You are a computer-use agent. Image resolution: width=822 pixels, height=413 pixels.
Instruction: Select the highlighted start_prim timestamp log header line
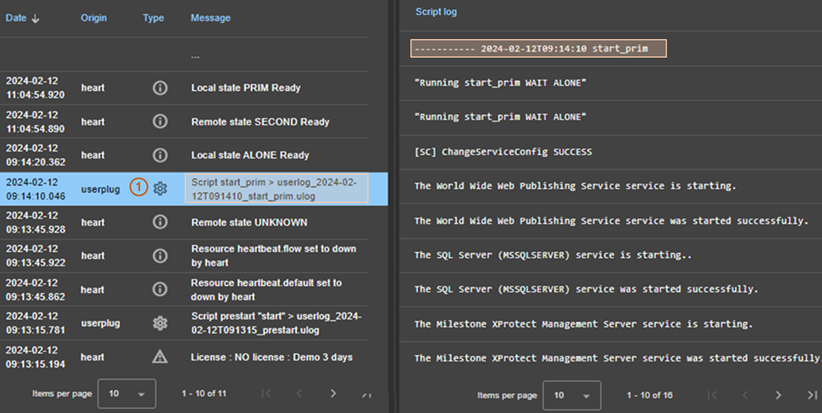point(538,48)
